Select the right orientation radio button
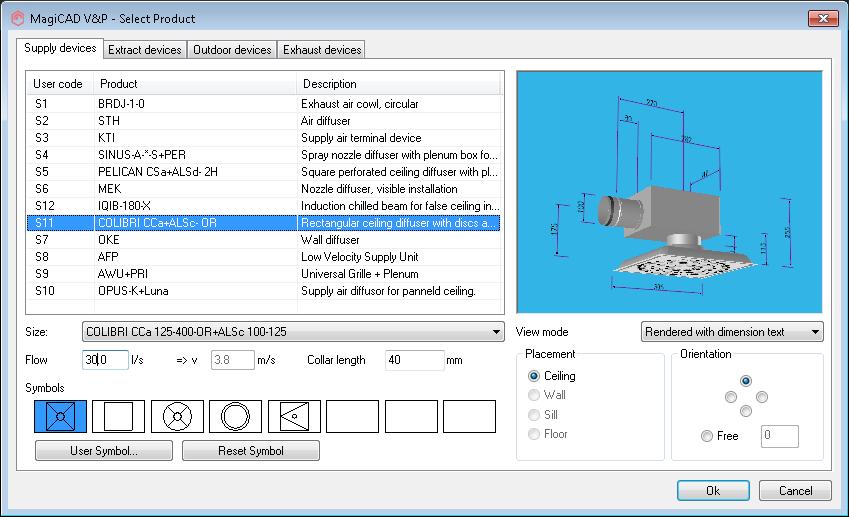849x517 pixels. point(762,397)
